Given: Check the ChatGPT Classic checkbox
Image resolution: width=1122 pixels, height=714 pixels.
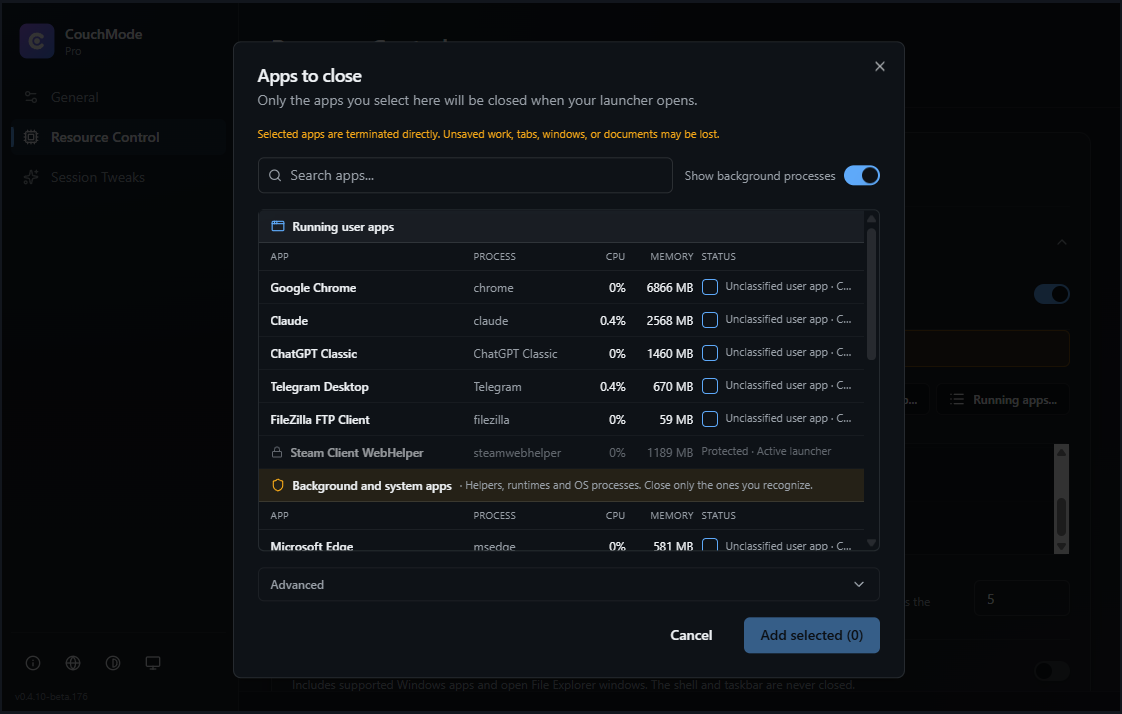Looking at the screenshot, I should point(710,353).
